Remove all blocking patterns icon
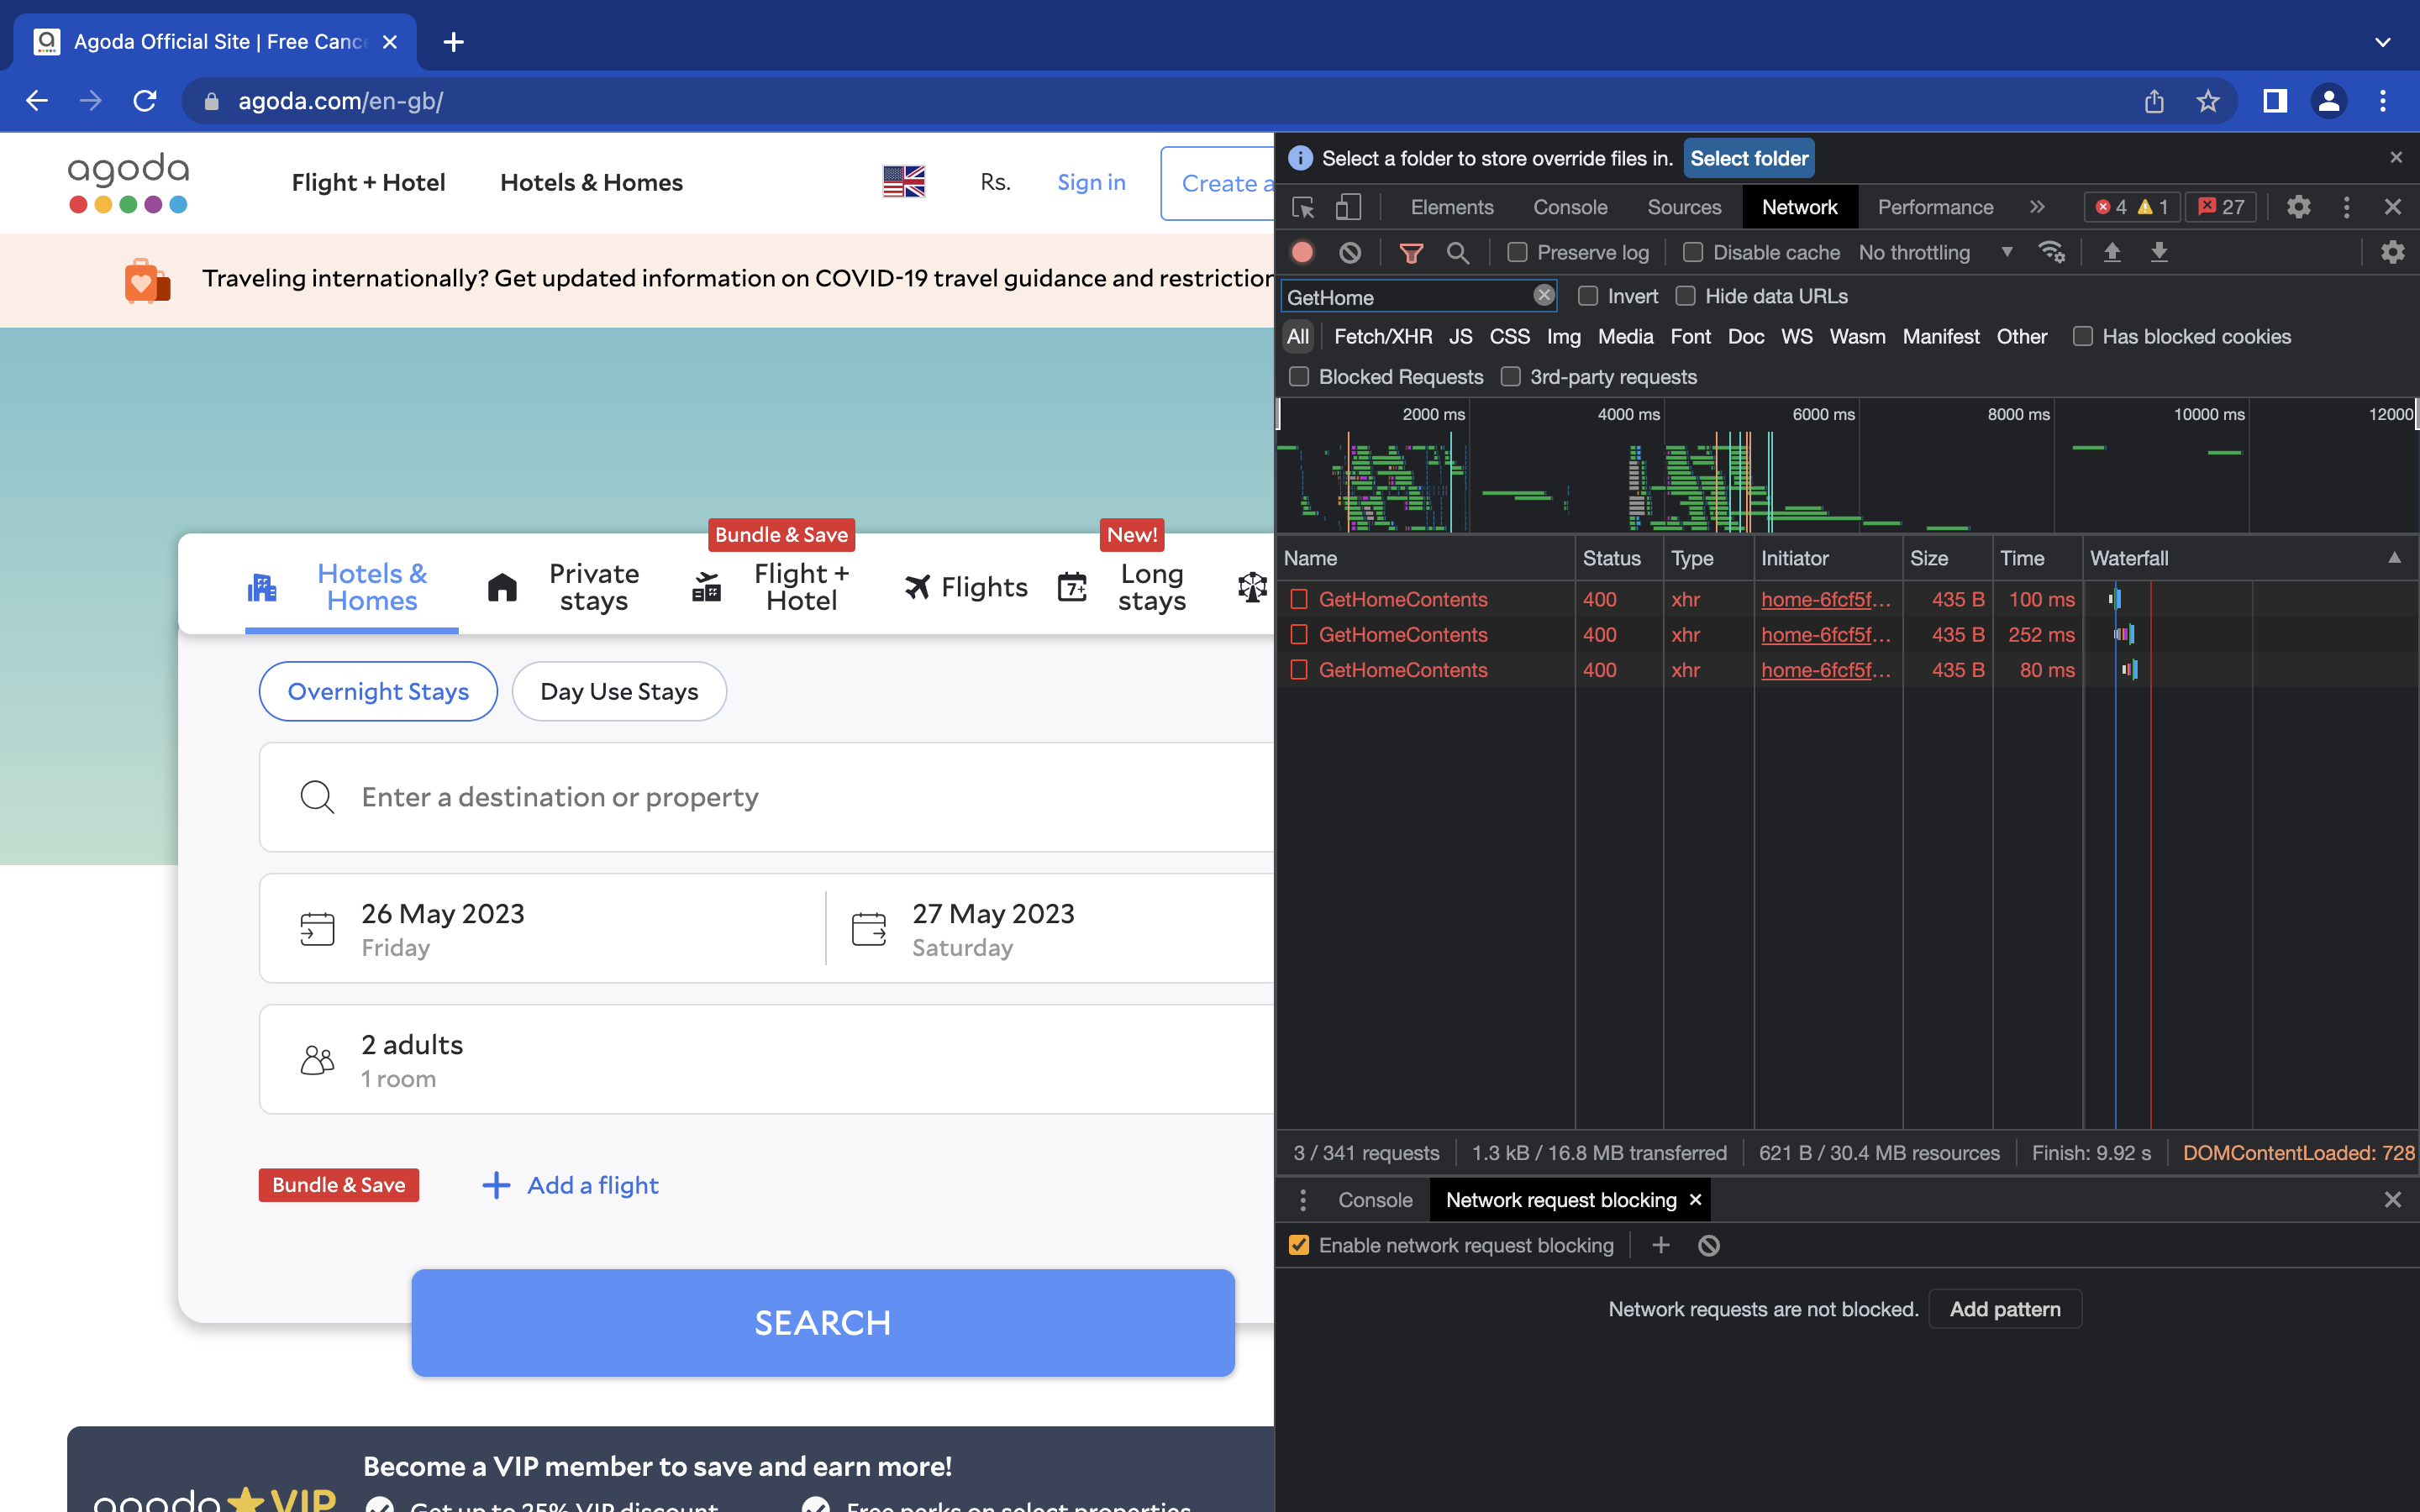This screenshot has height=1512, width=2420. 1709,1245
